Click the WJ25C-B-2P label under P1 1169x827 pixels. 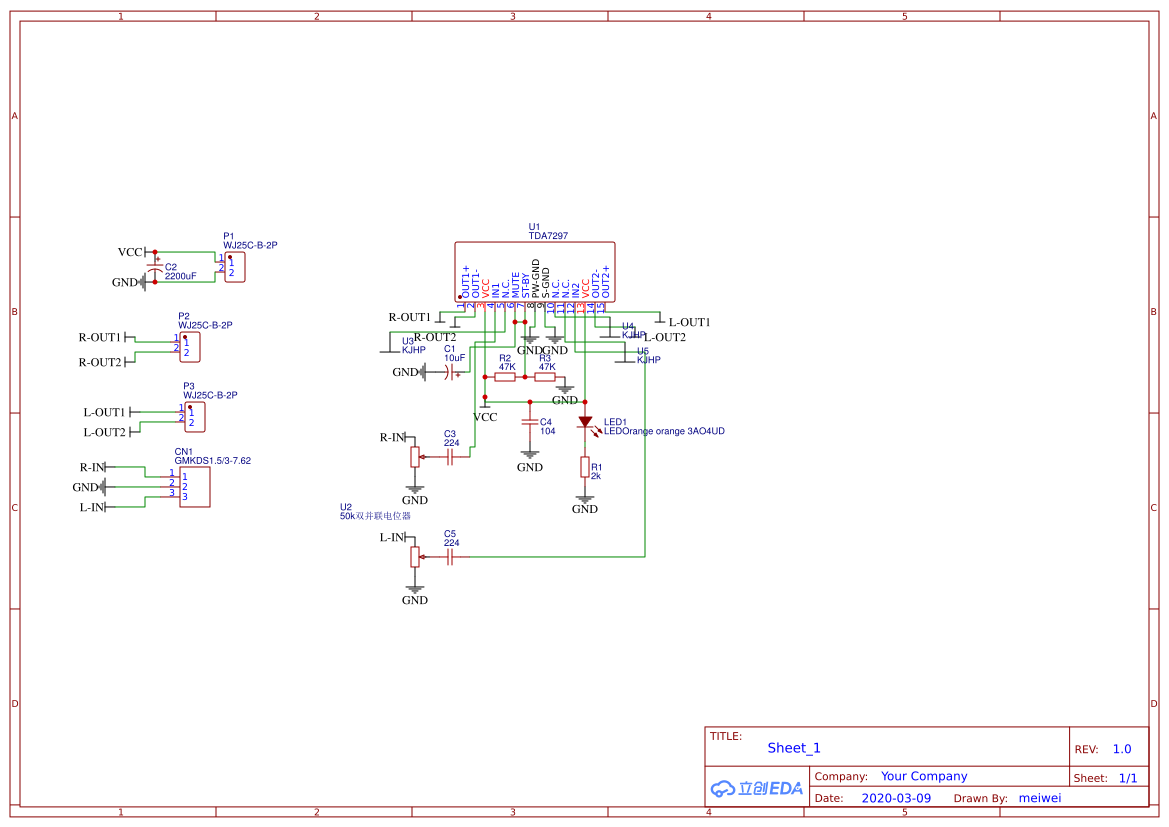[x=250, y=245]
